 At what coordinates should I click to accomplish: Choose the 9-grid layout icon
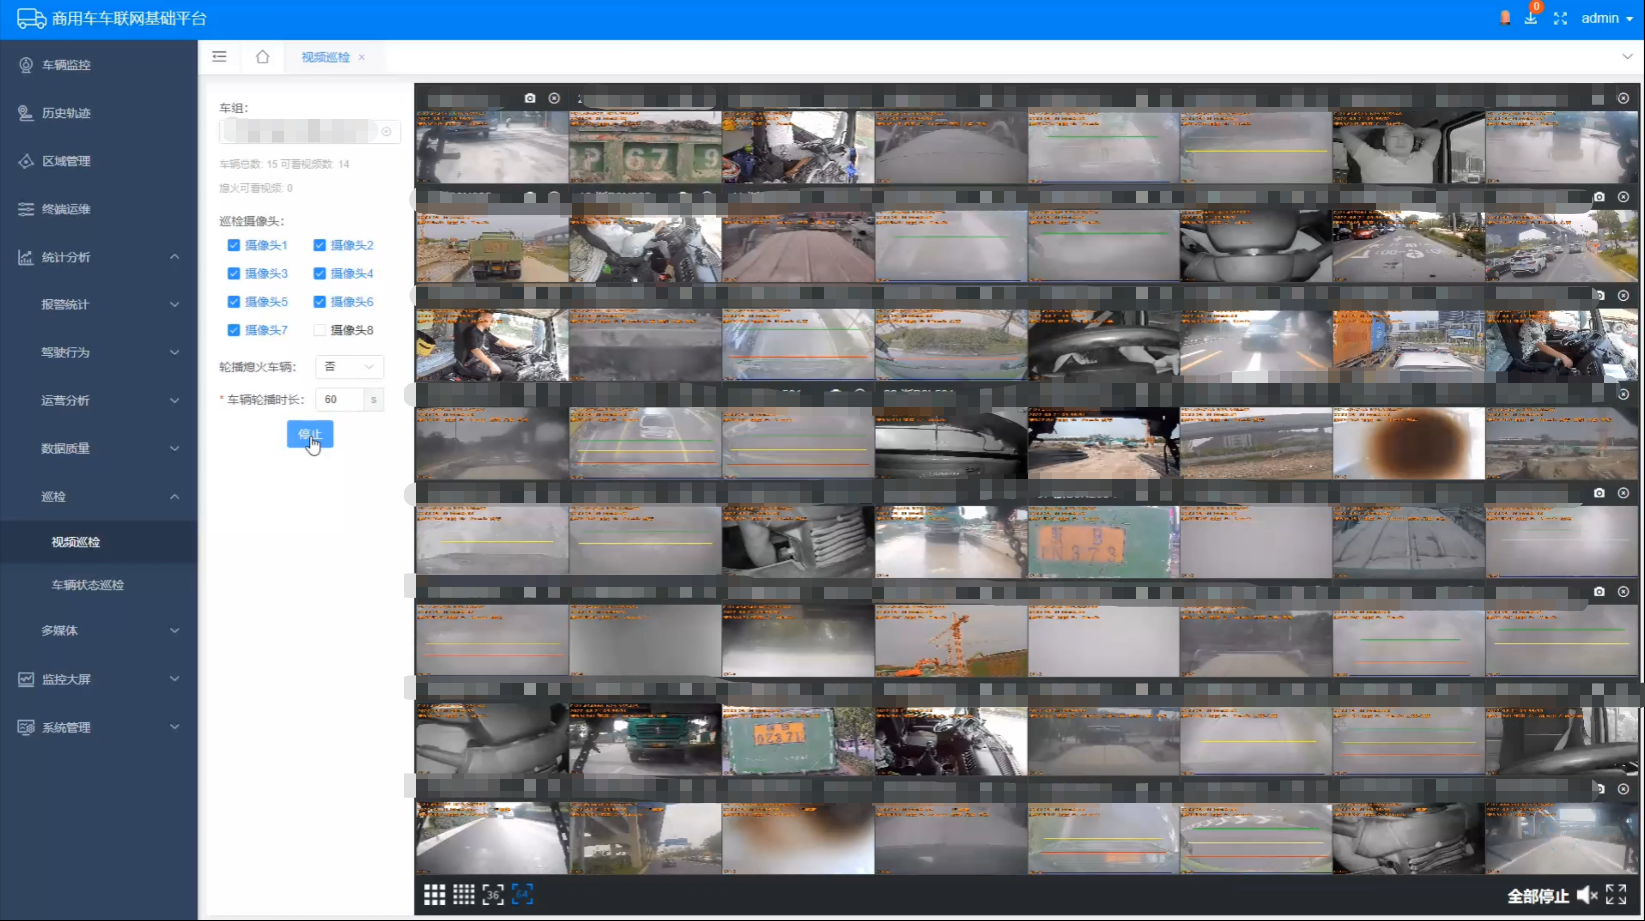(x=434, y=895)
